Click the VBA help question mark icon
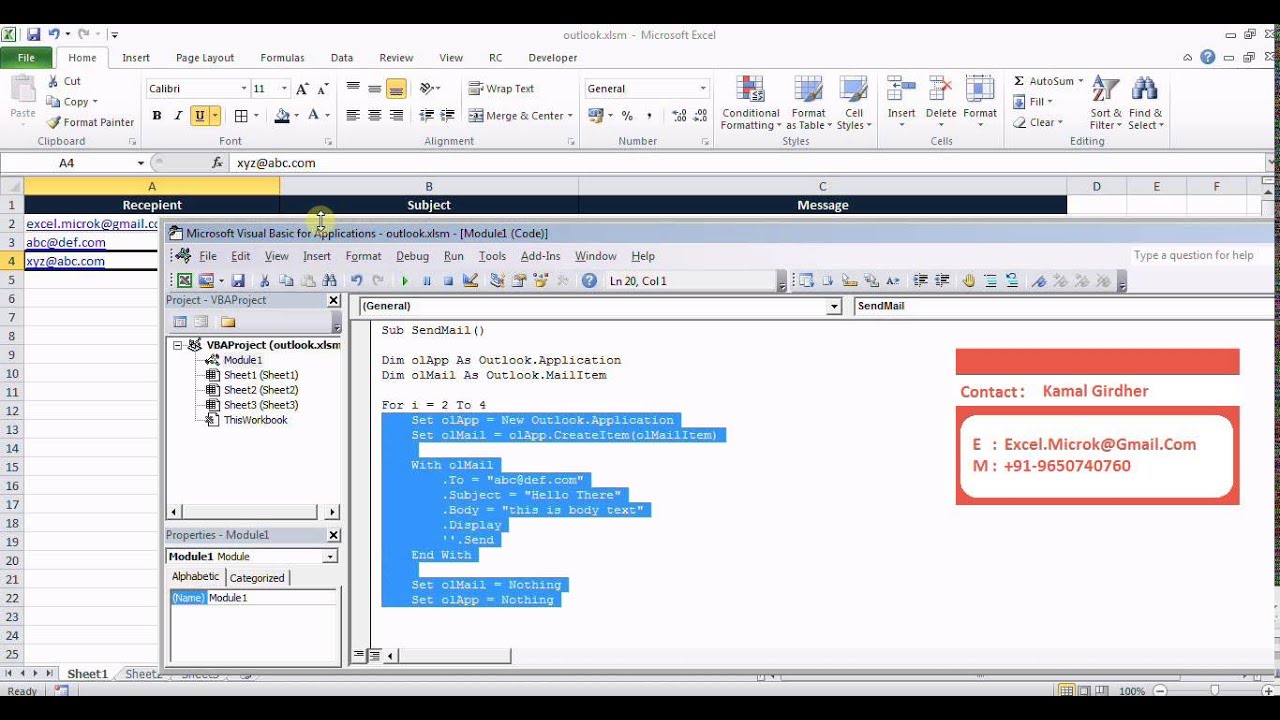Image resolution: width=1280 pixels, height=720 pixels. pos(590,281)
